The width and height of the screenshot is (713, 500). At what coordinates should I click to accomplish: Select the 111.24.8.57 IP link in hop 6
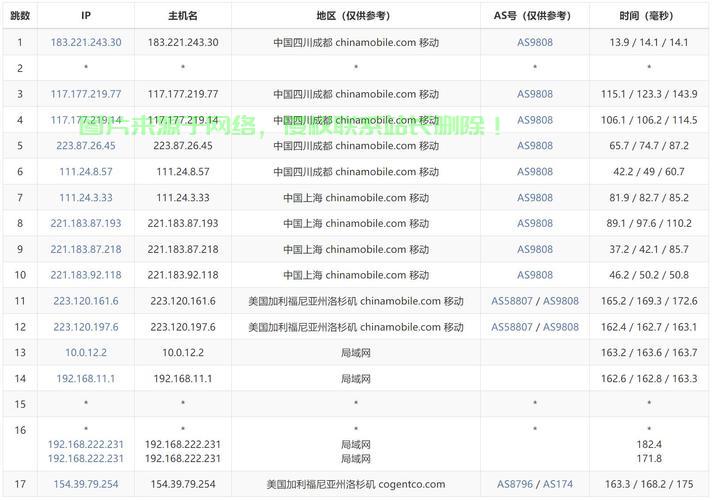[x=86, y=172]
